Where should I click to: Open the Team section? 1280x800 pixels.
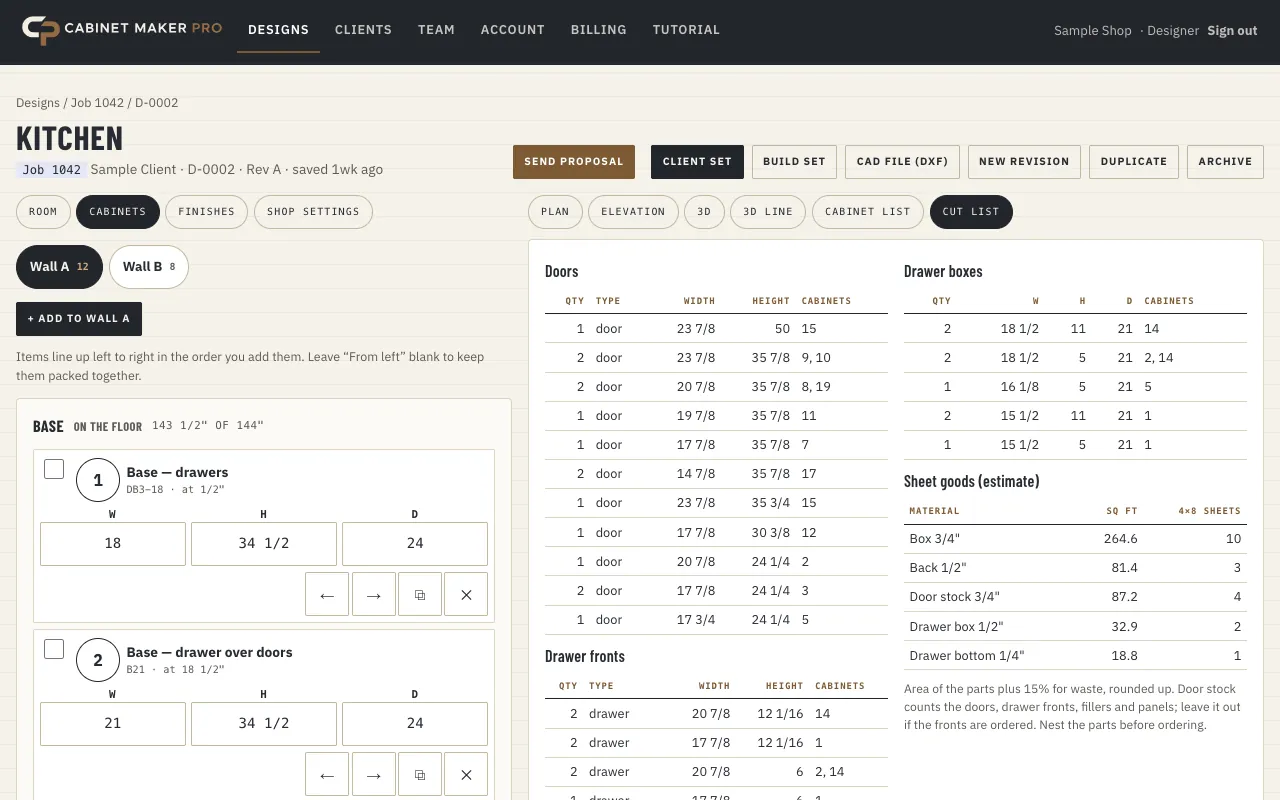pos(436,30)
